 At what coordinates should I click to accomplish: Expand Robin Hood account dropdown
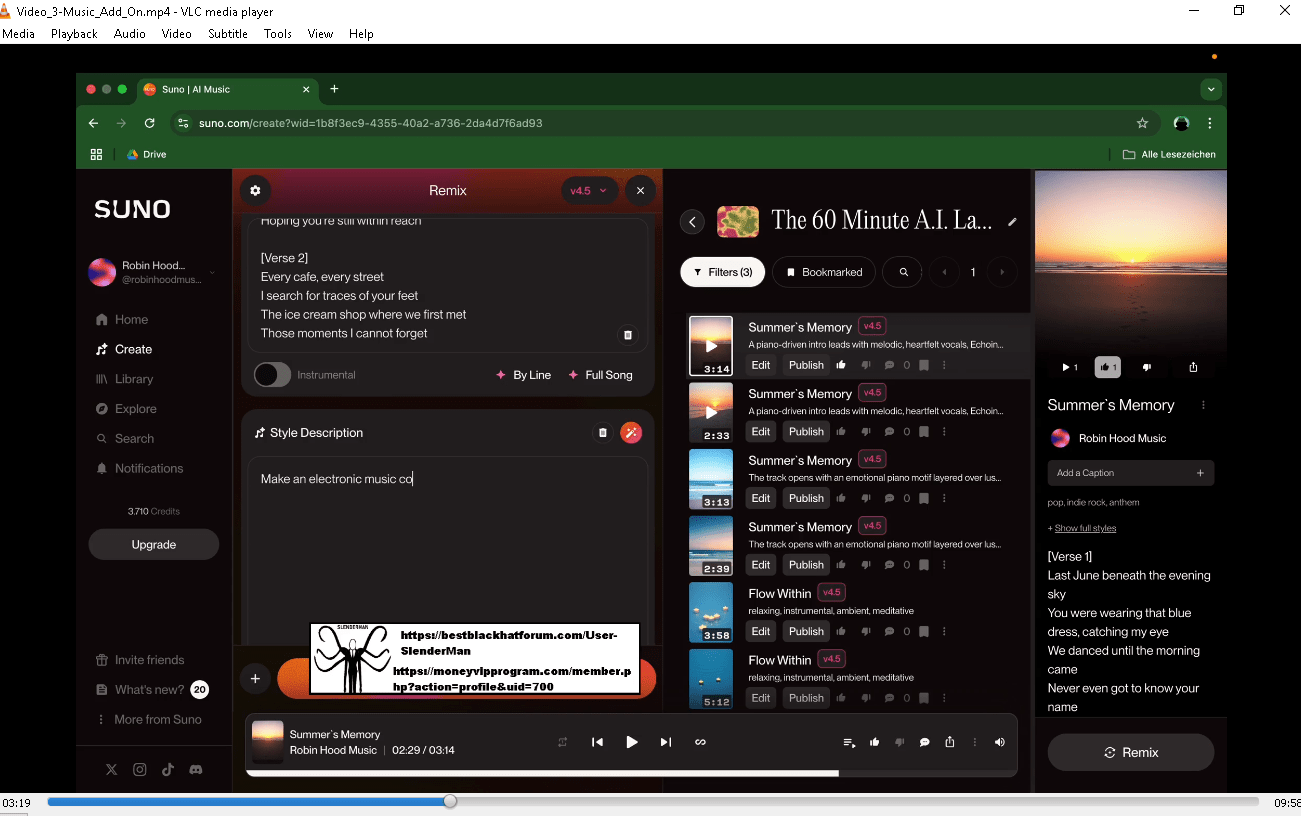click(x=212, y=272)
